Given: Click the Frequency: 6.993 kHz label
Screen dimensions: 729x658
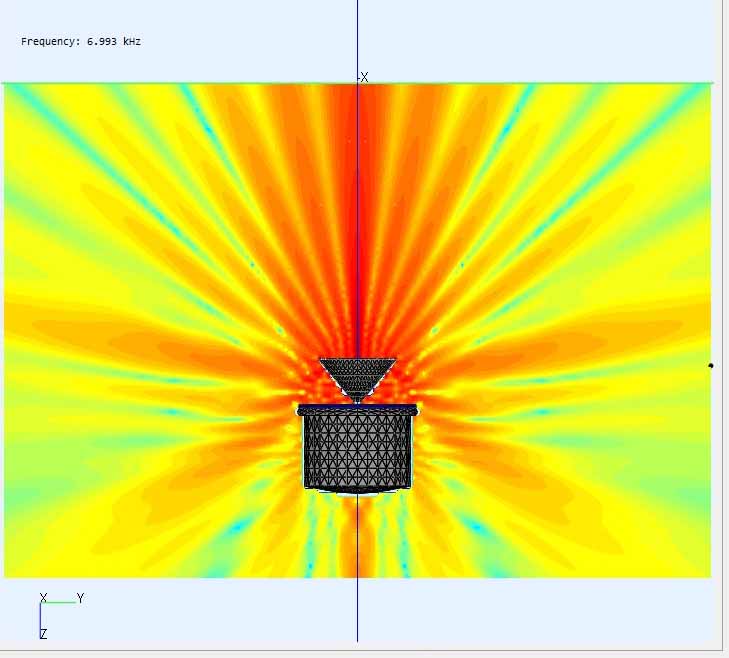Looking at the screenshot, I should pos(80,41).
